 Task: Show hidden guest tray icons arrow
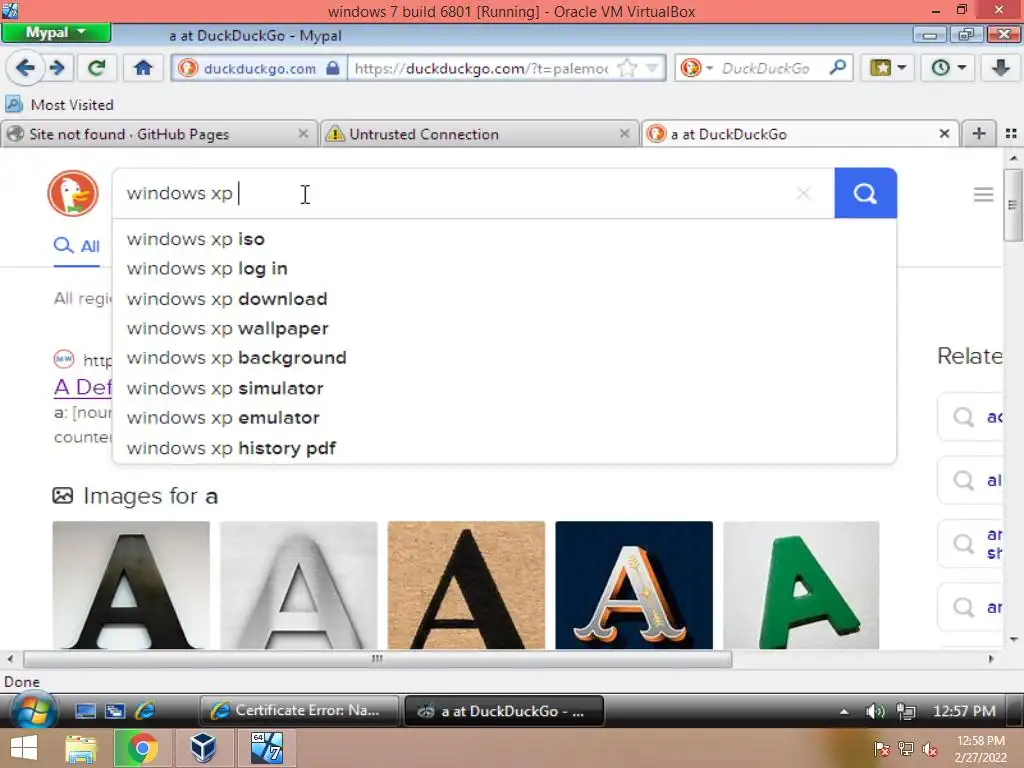pos(844,711)
